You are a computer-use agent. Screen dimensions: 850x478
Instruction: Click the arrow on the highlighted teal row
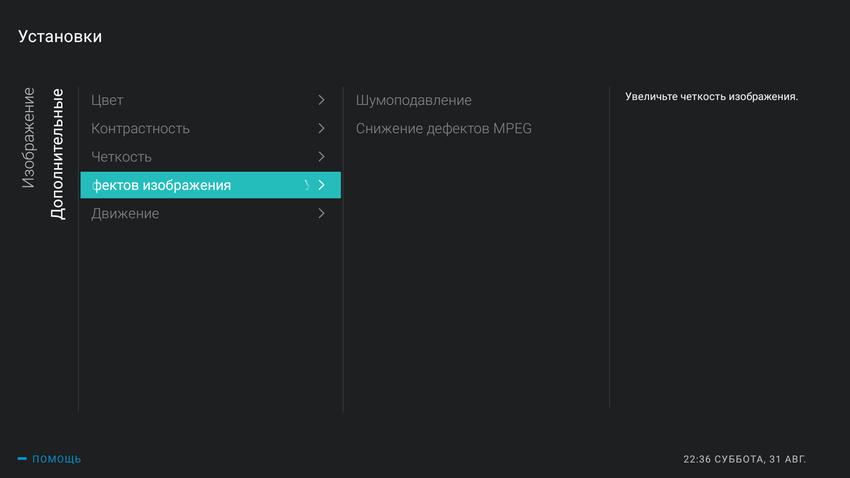pos(321,185)
